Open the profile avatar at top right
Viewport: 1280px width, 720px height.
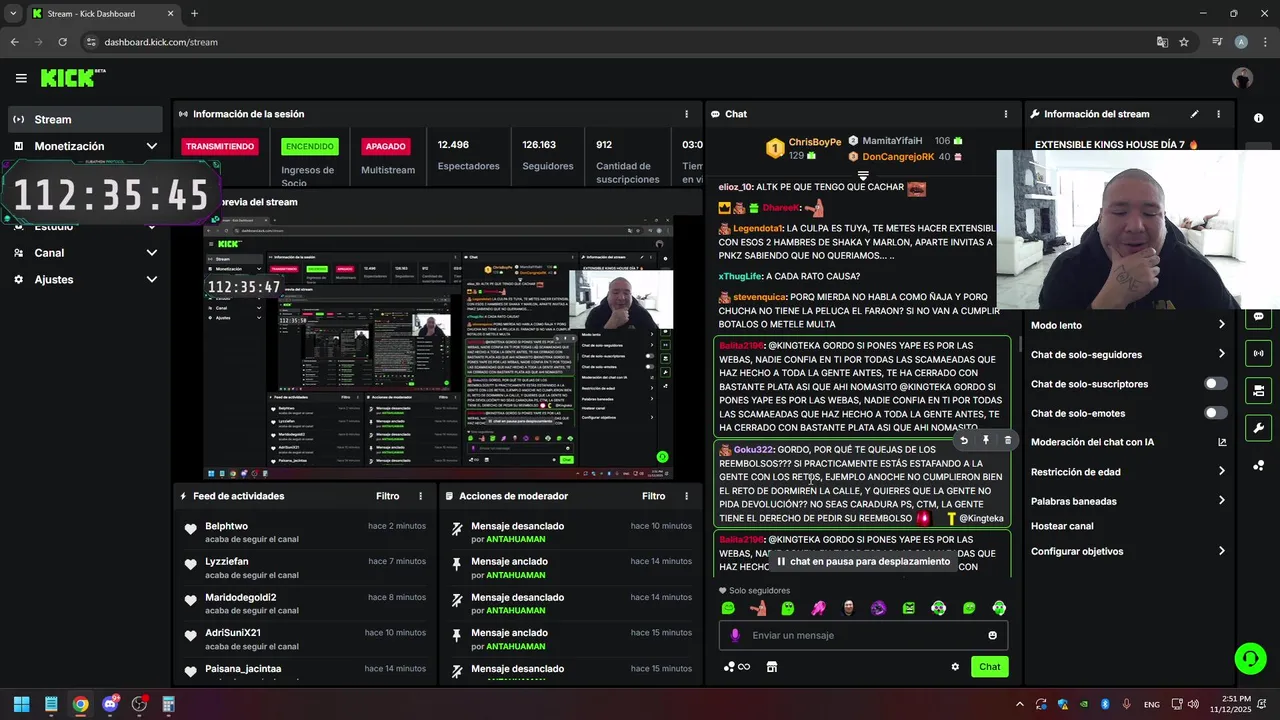[1242, 78]
